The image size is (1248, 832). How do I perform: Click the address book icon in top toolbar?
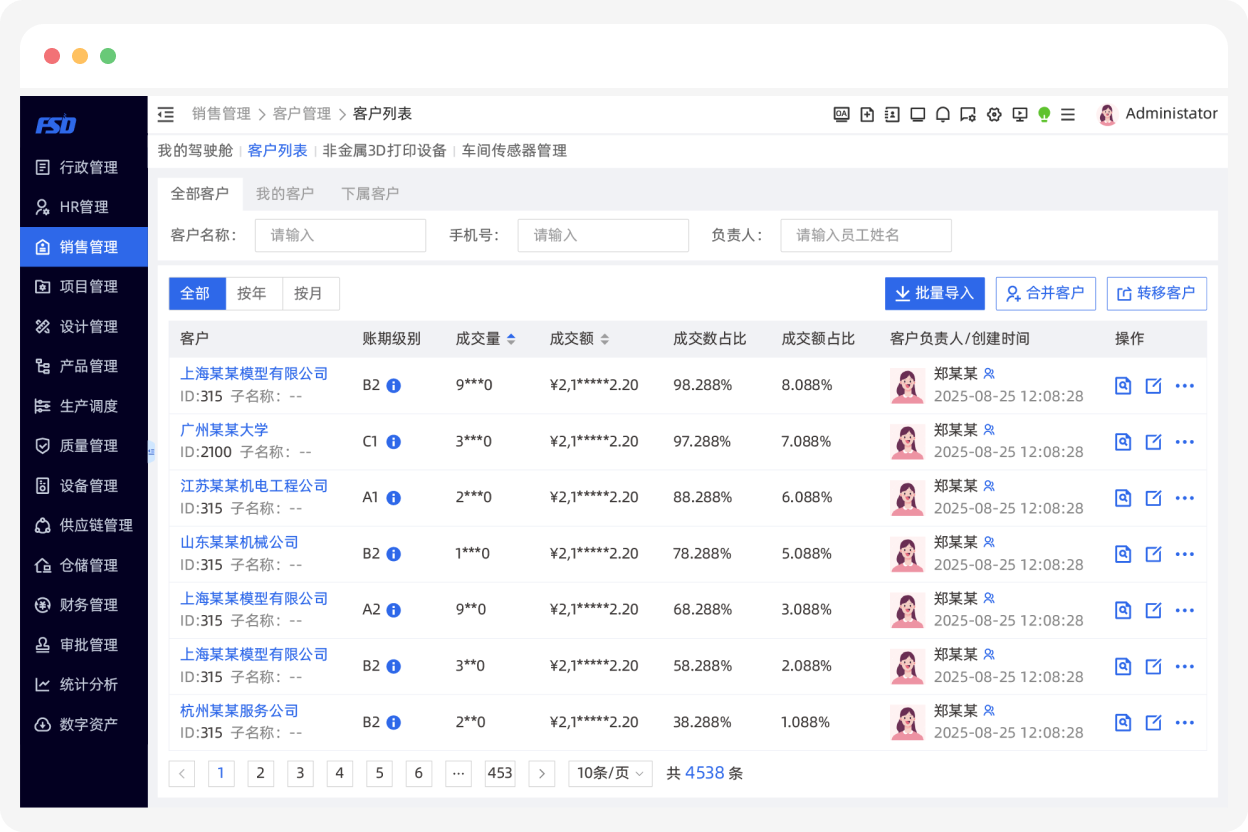(892, 114)
